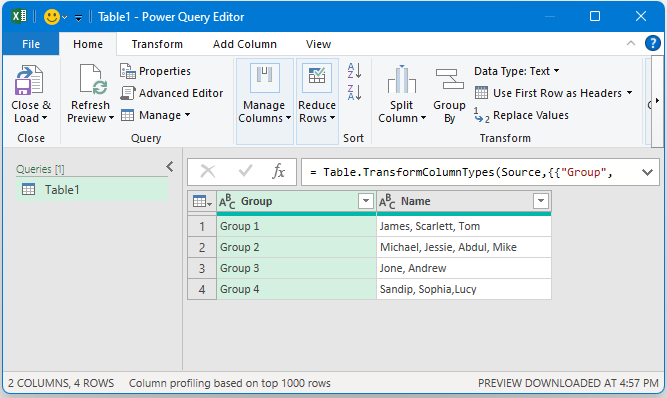Click the Manage query button
Viewport: 667px width, 398px height.
click(155, 115)
